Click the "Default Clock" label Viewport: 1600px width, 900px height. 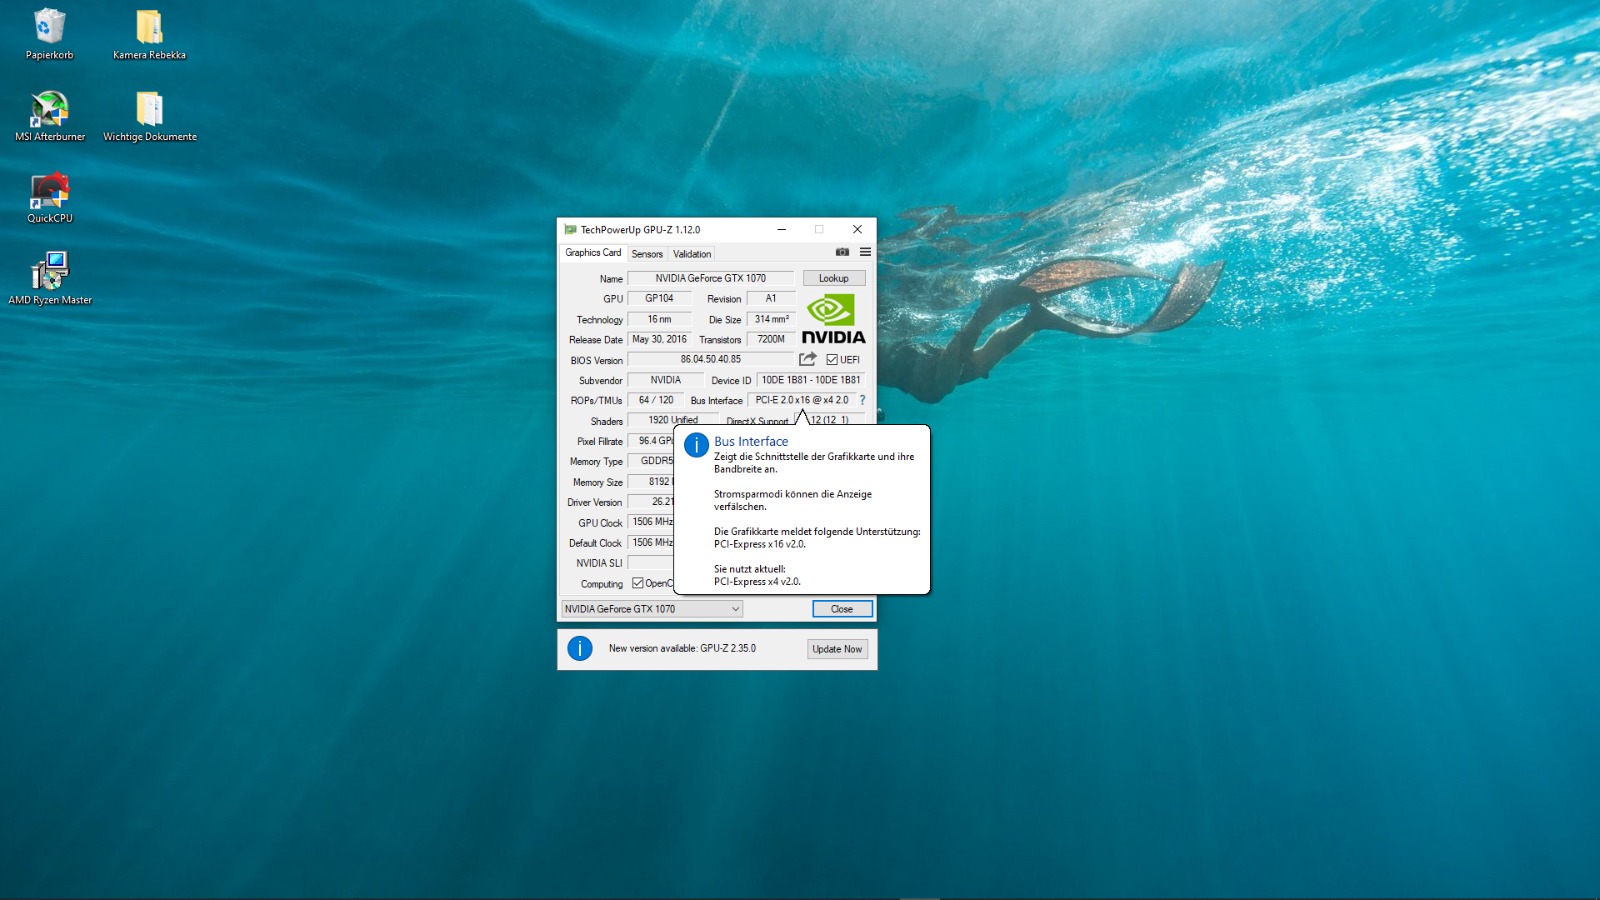(x=595, y=543)
